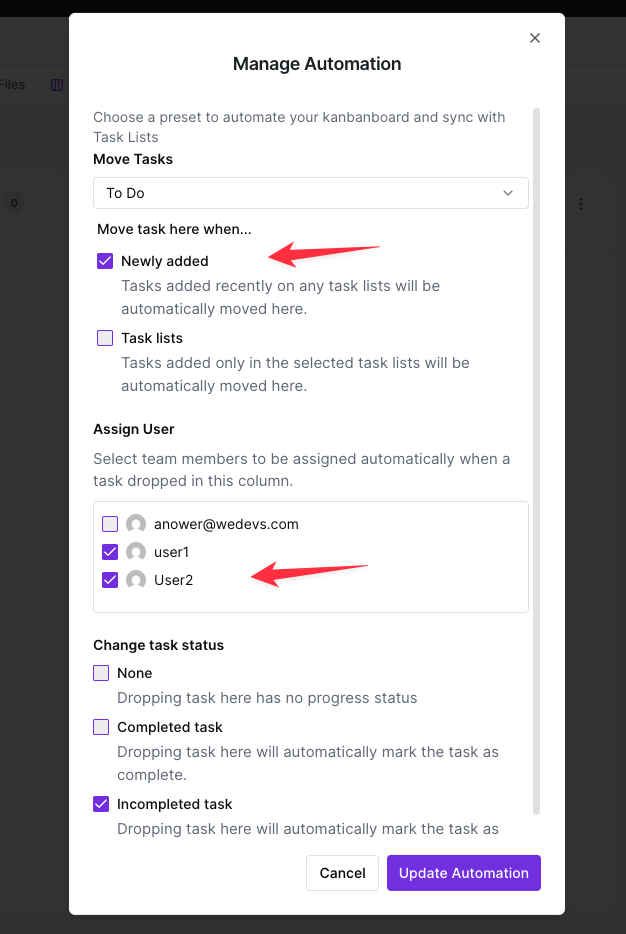The image size is (626, 934).
Task: Assign anower@wedevs.com via checkbox
Action: point(110,524)
